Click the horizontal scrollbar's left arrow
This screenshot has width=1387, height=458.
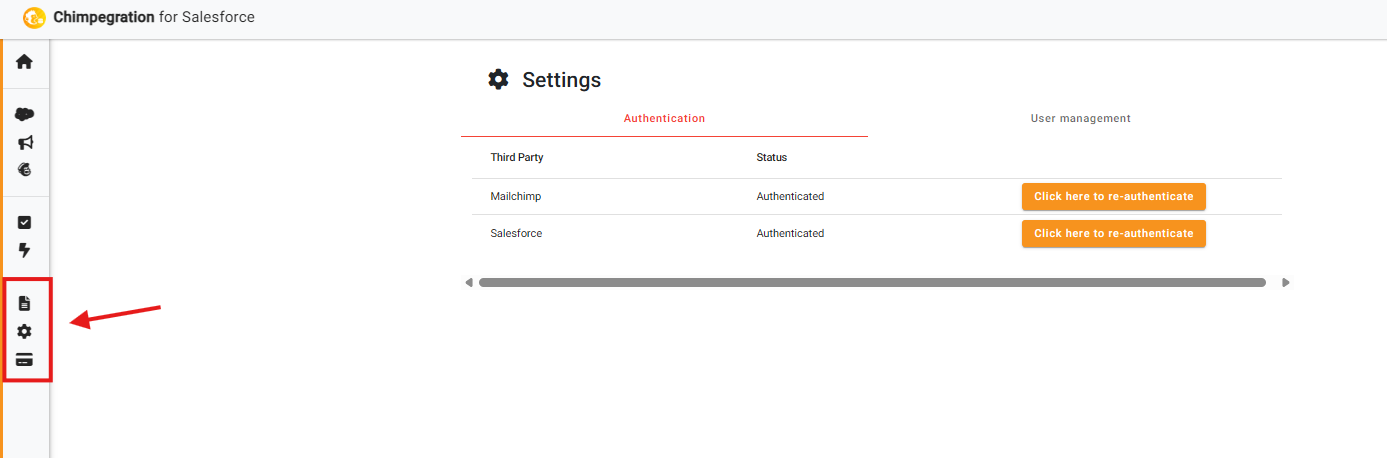click(468, 283)
